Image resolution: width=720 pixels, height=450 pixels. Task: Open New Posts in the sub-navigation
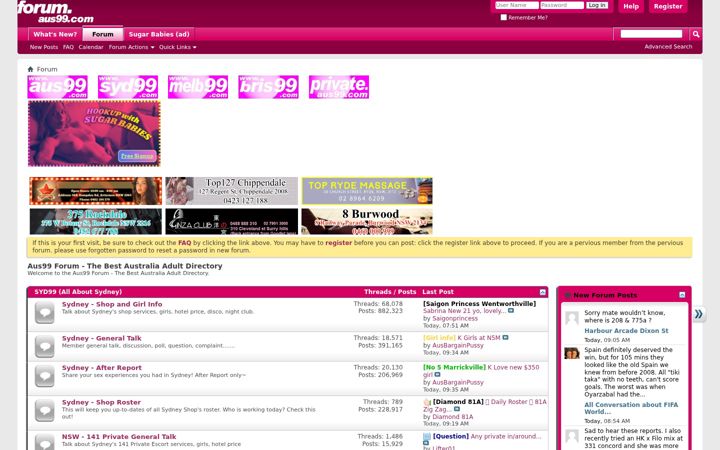(44, 47)
